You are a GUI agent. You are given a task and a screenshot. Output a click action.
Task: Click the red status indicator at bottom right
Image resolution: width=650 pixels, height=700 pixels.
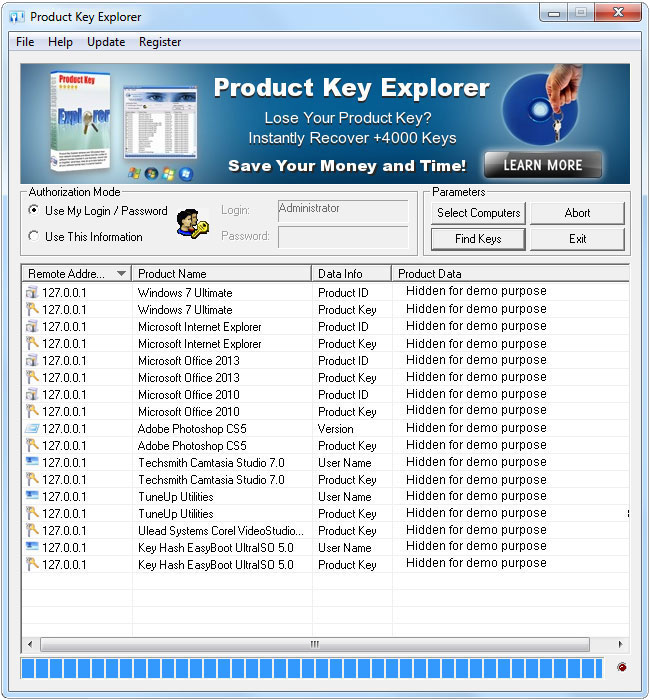[622, 667]
